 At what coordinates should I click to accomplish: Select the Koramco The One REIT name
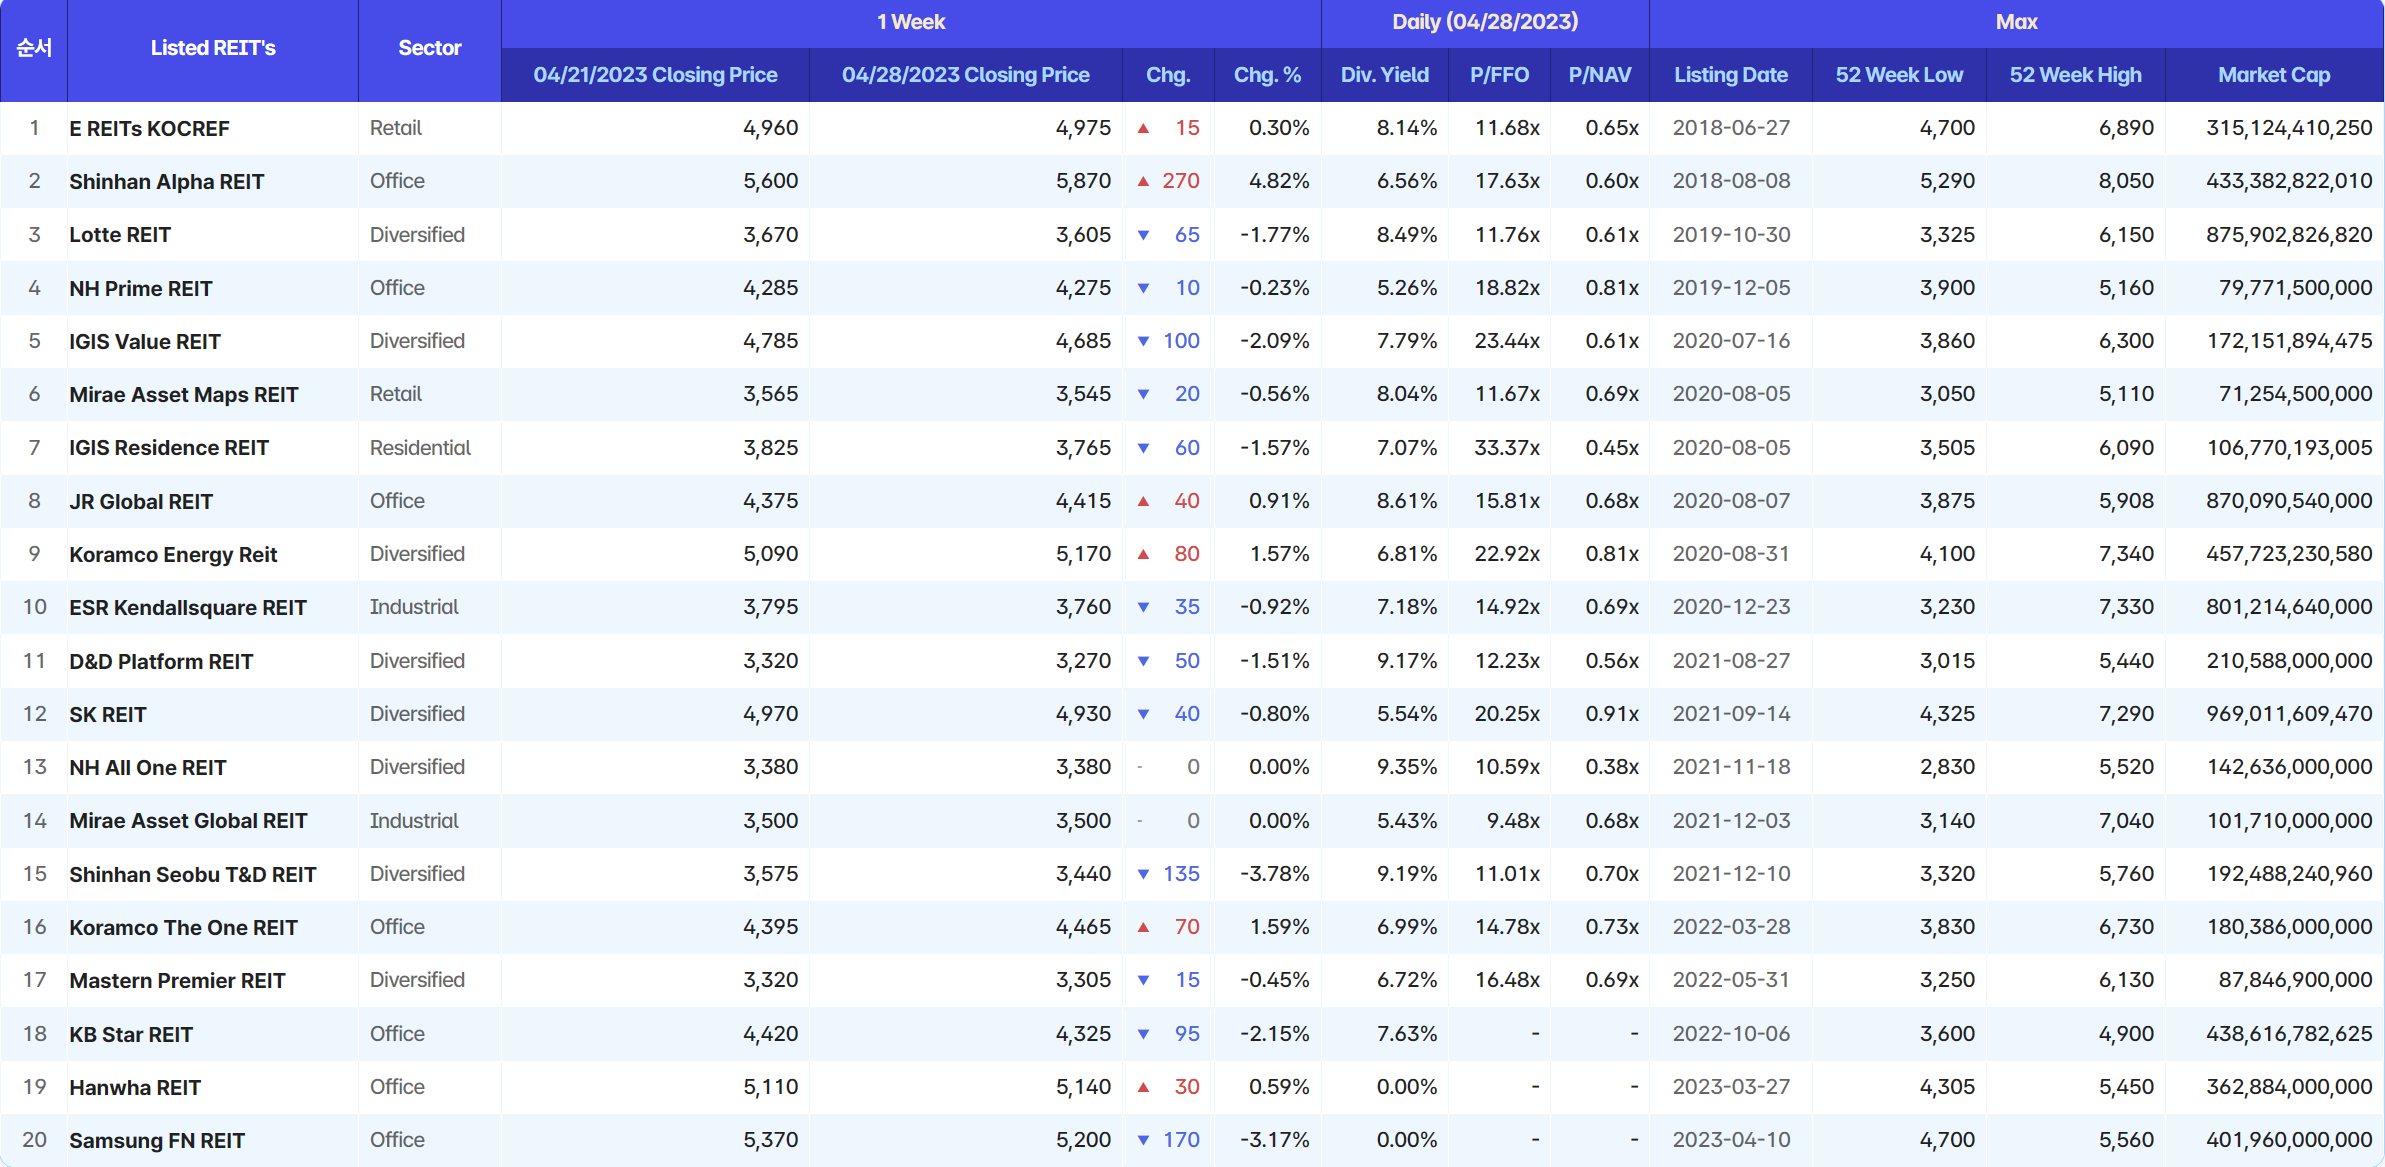[184, 928]
